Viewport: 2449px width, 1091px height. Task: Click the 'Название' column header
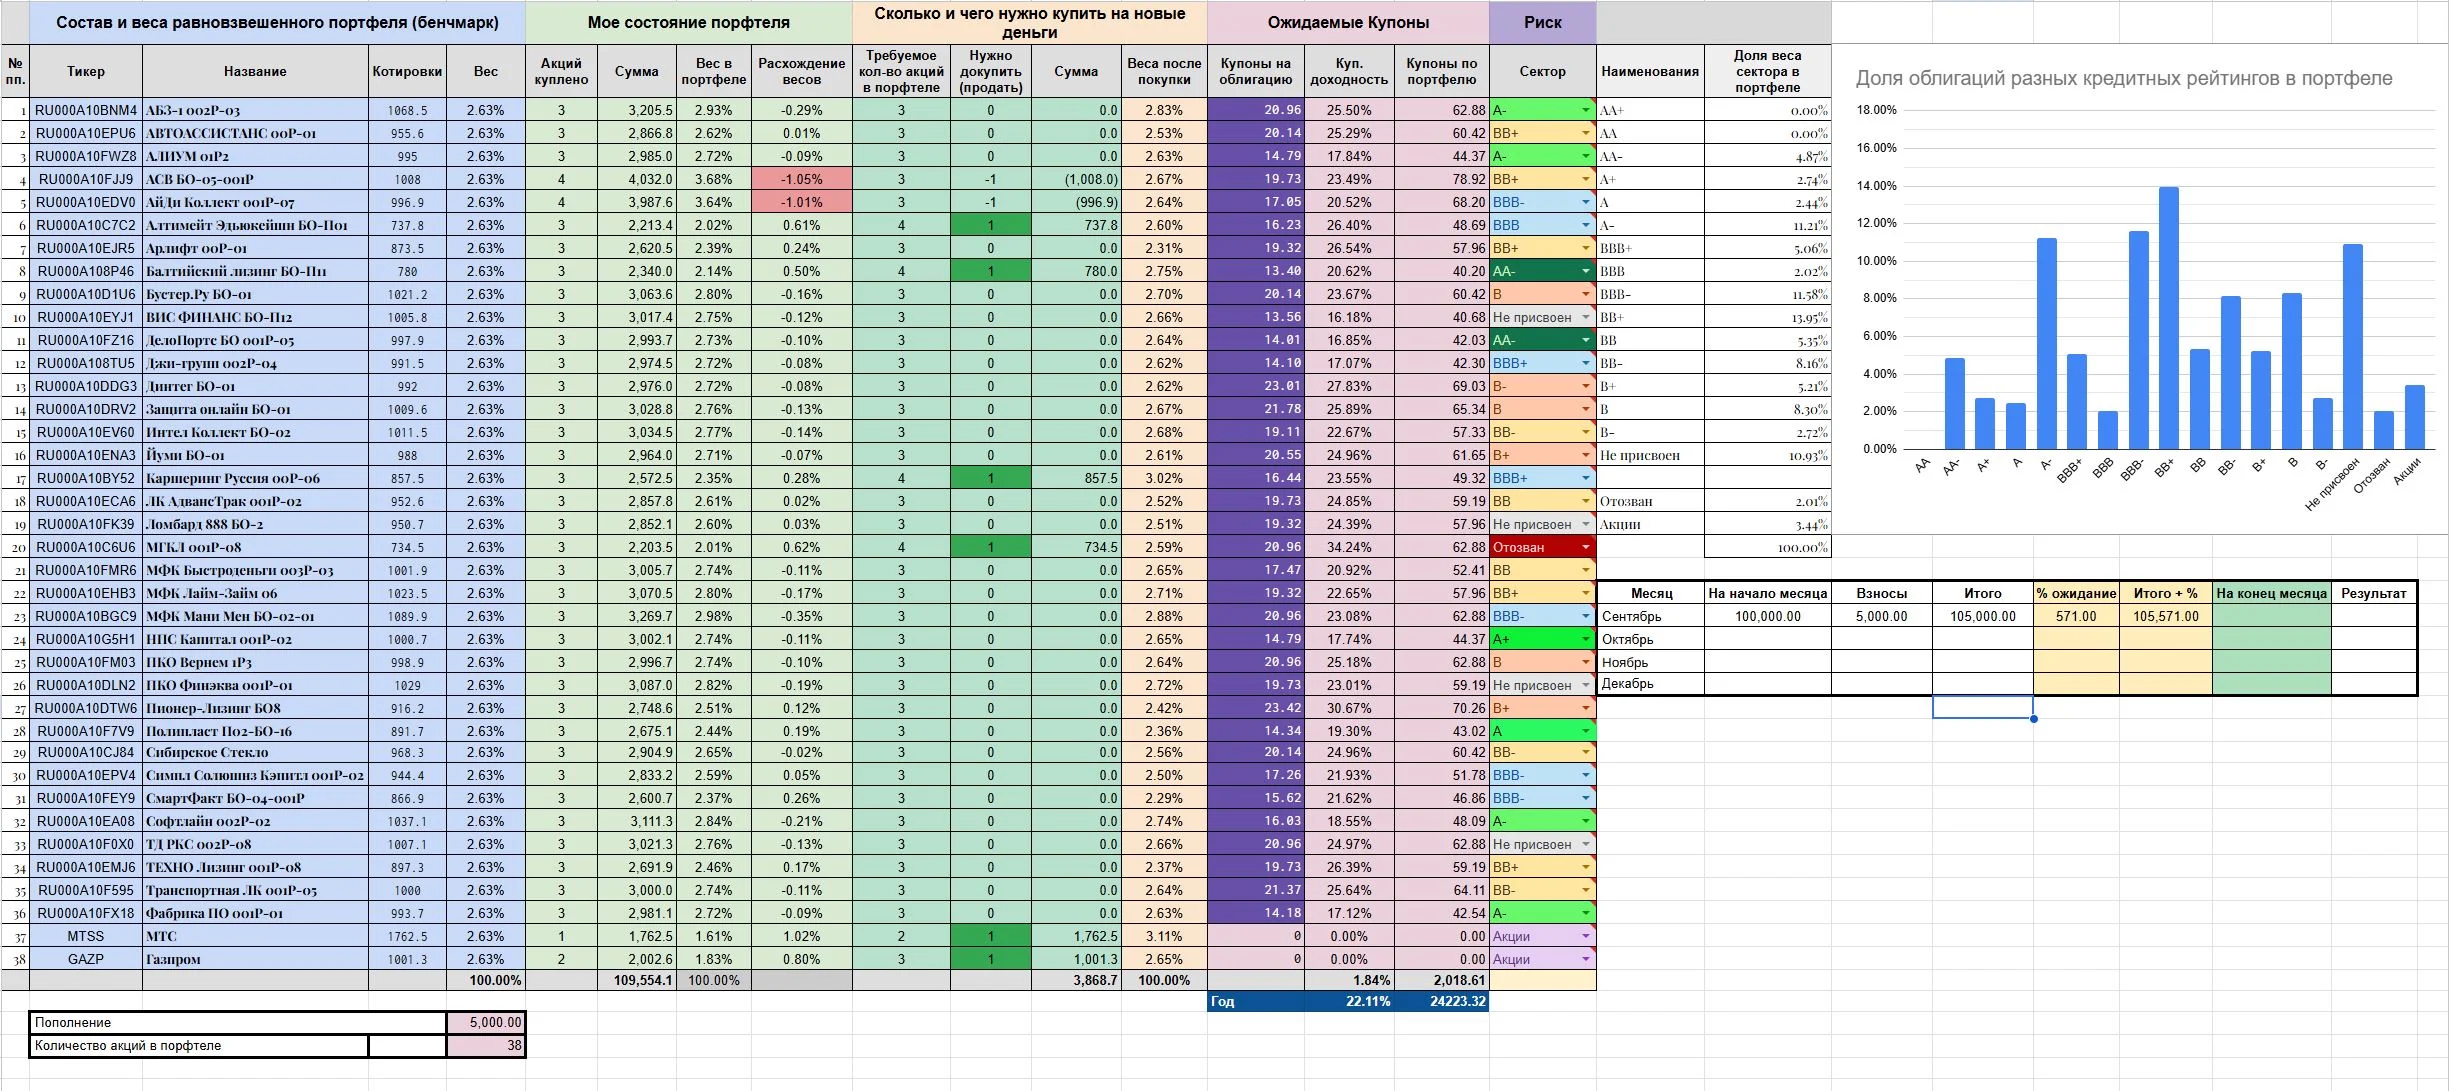coord(255,71)
